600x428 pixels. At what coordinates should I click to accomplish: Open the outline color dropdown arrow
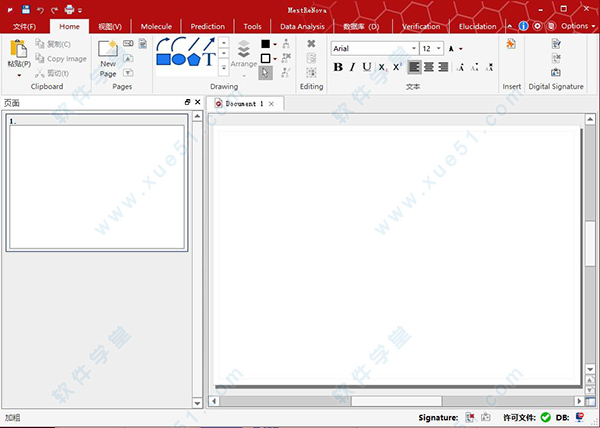pyautogui.click(x=275, y=59)
